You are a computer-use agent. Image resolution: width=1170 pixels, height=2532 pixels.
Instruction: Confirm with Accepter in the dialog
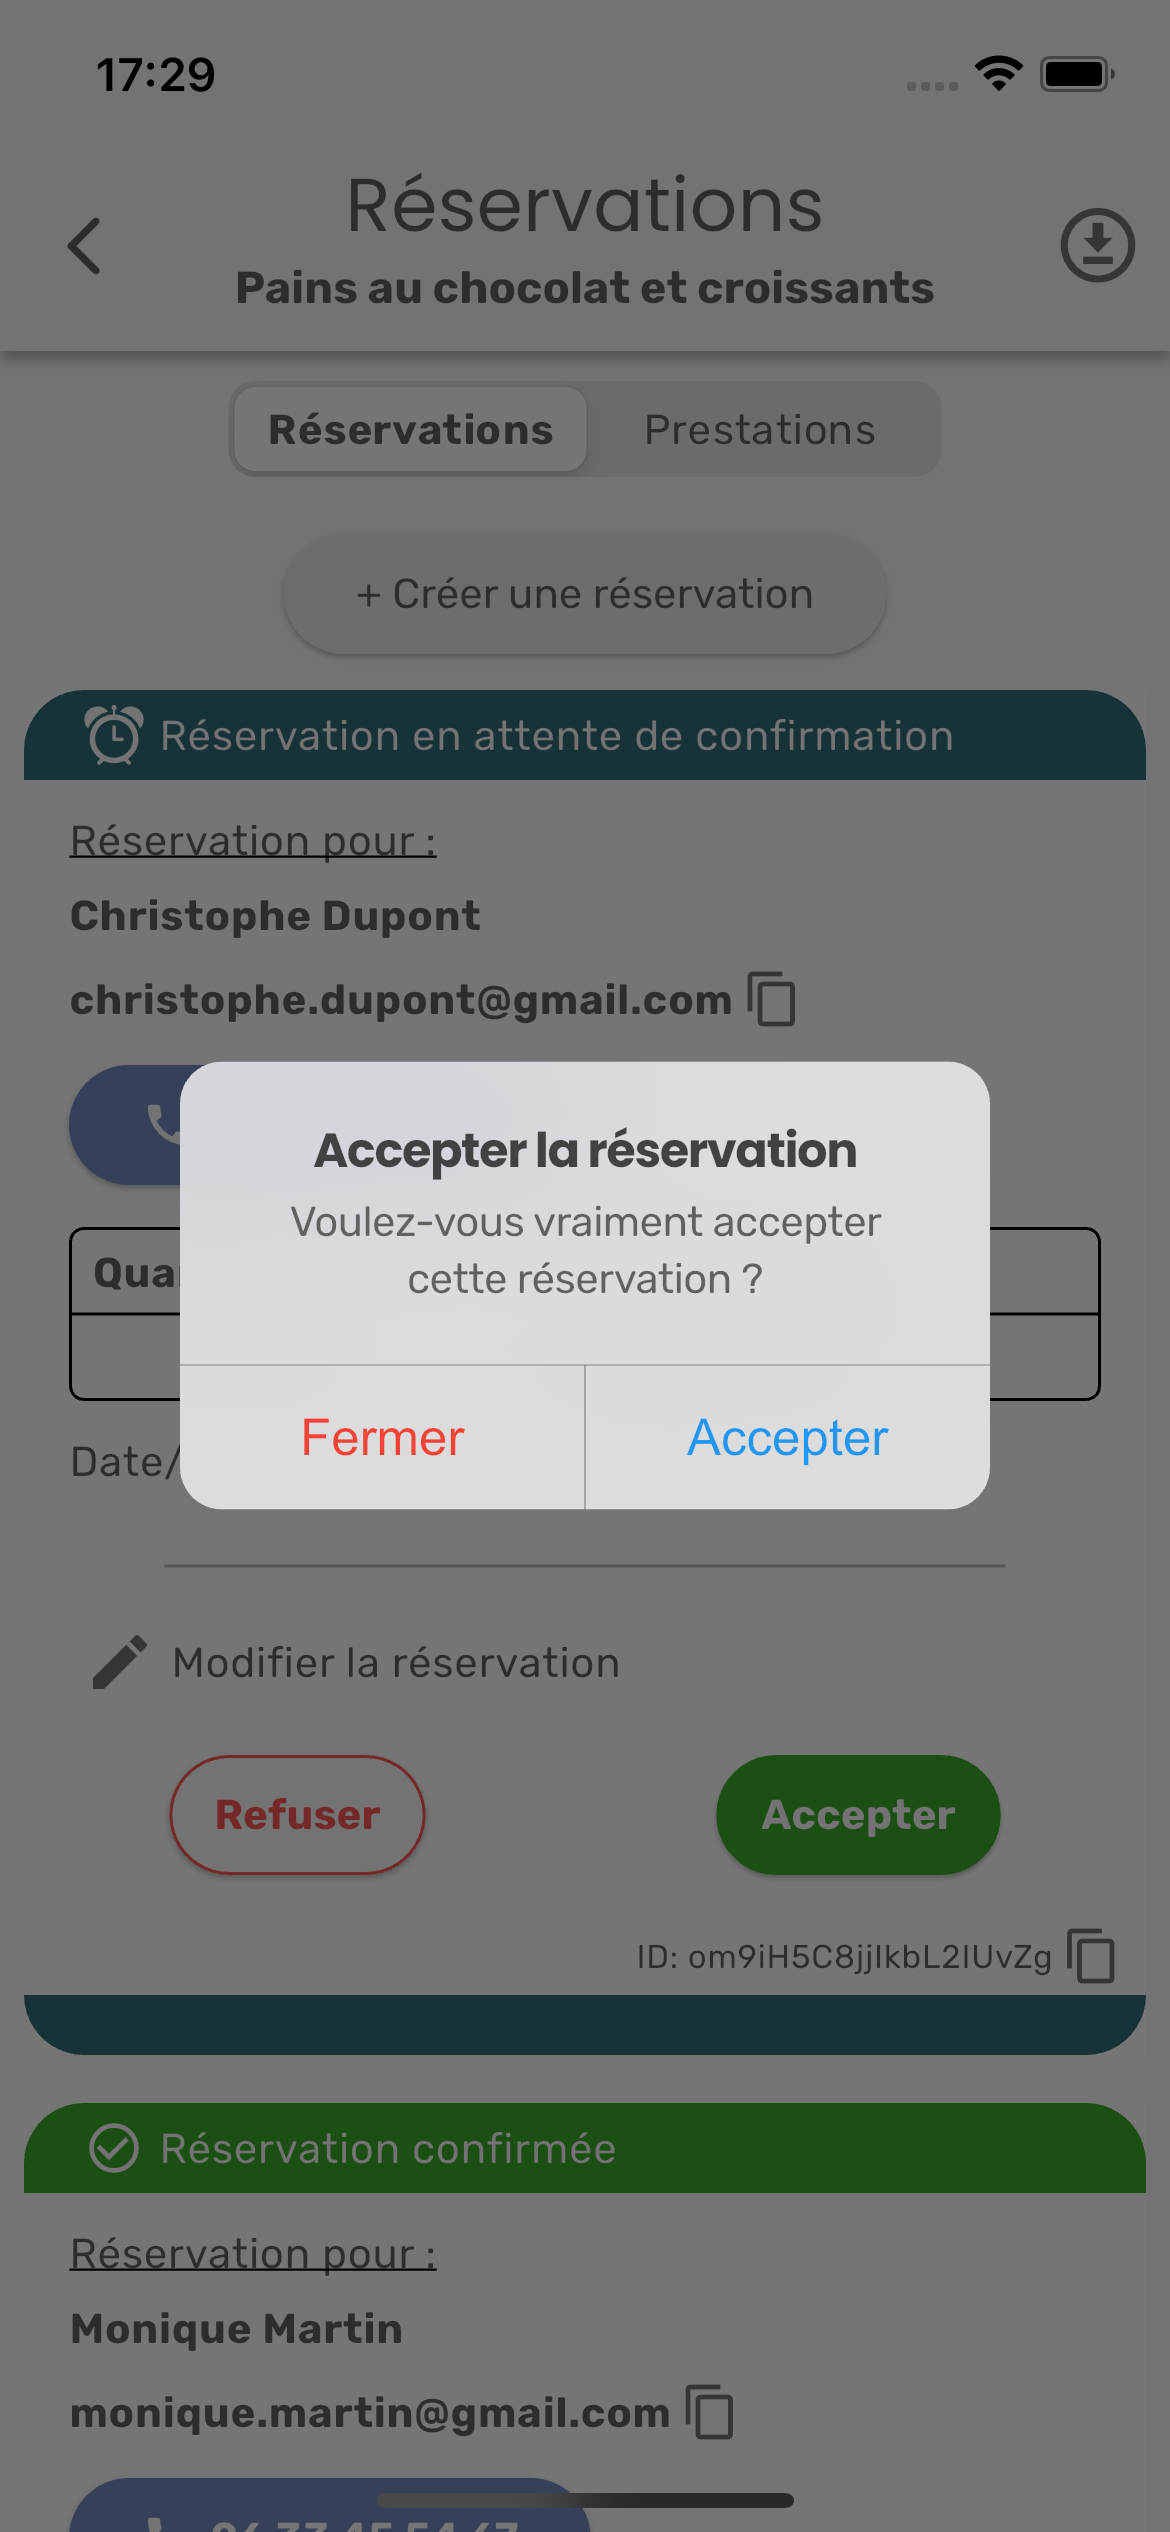787,1438
